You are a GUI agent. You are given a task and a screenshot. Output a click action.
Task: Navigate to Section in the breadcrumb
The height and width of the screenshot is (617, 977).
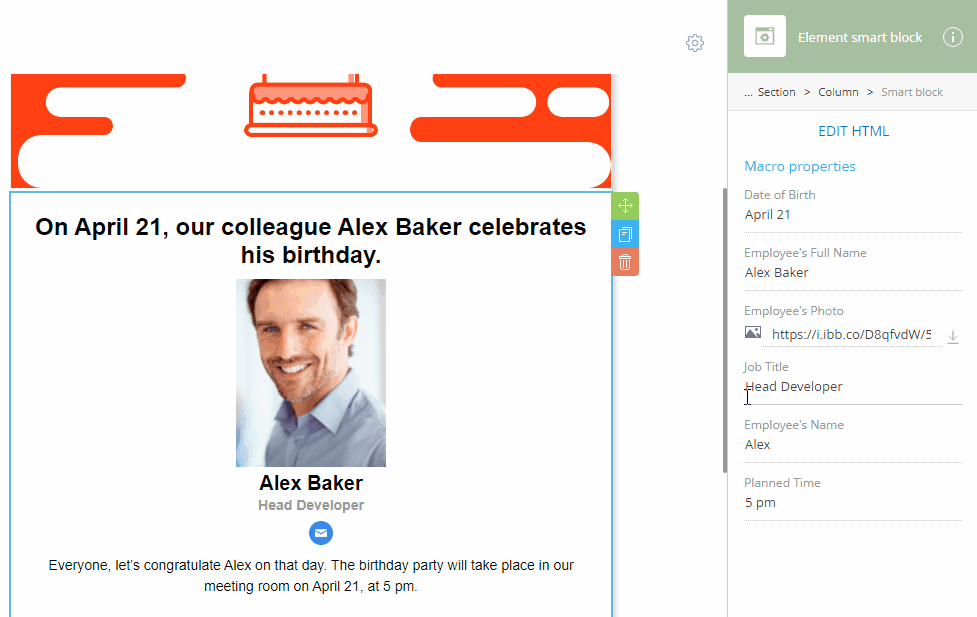click(x=776, y=92)
